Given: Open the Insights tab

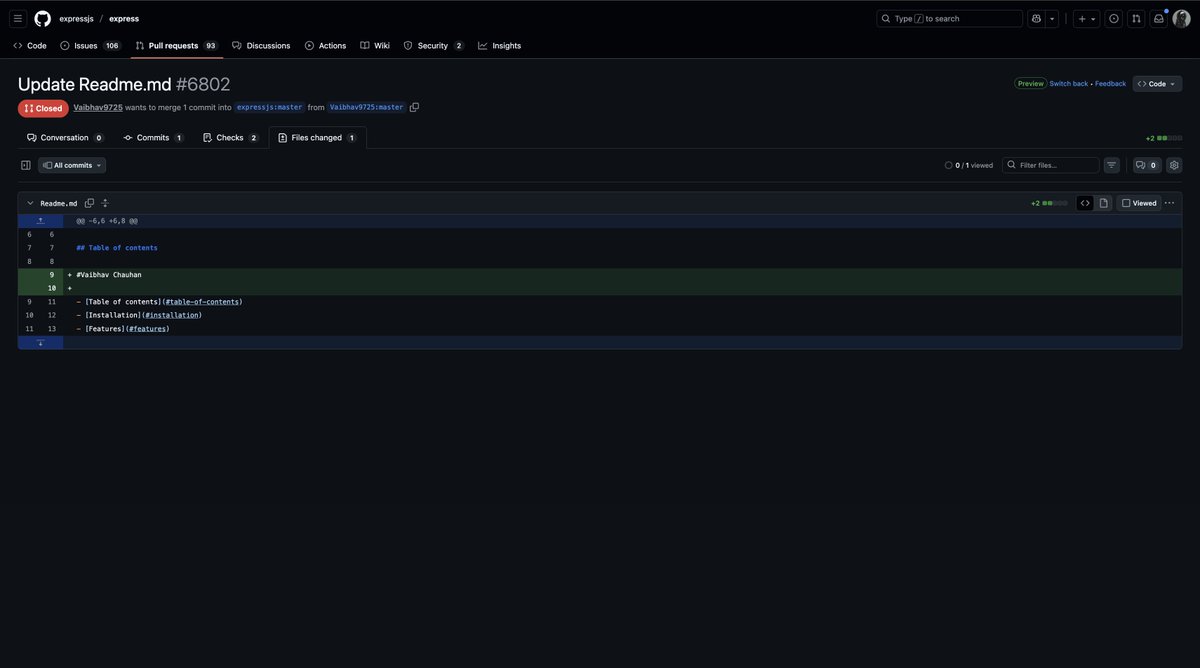Looking at the screenshot, I should (x=499, y=45).
